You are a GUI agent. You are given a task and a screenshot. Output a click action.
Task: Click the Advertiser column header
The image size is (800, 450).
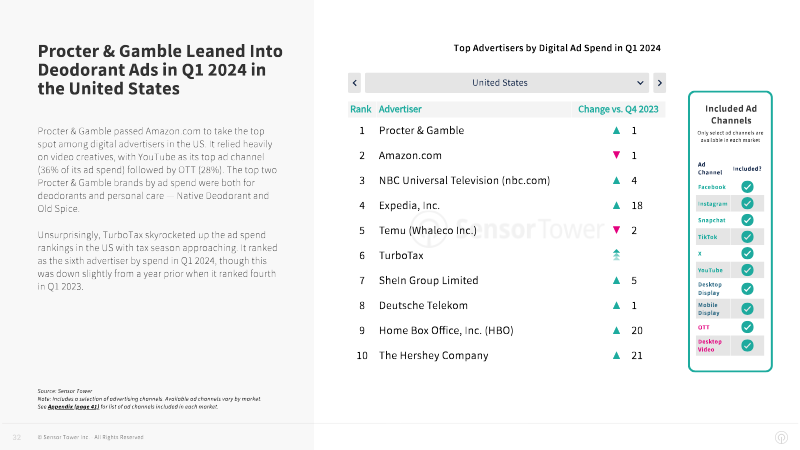pyautogui.click(x=400, y=109)
